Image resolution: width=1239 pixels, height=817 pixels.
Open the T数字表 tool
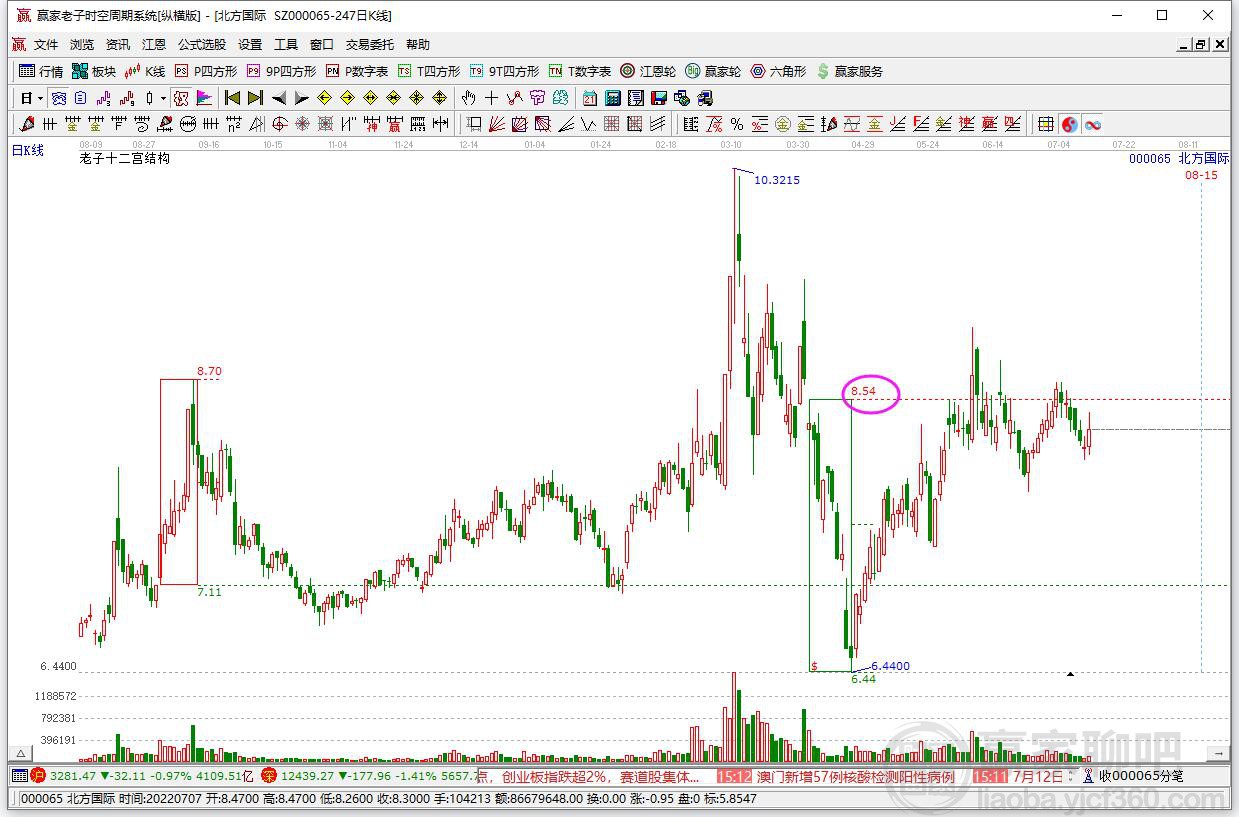[580, 71]
